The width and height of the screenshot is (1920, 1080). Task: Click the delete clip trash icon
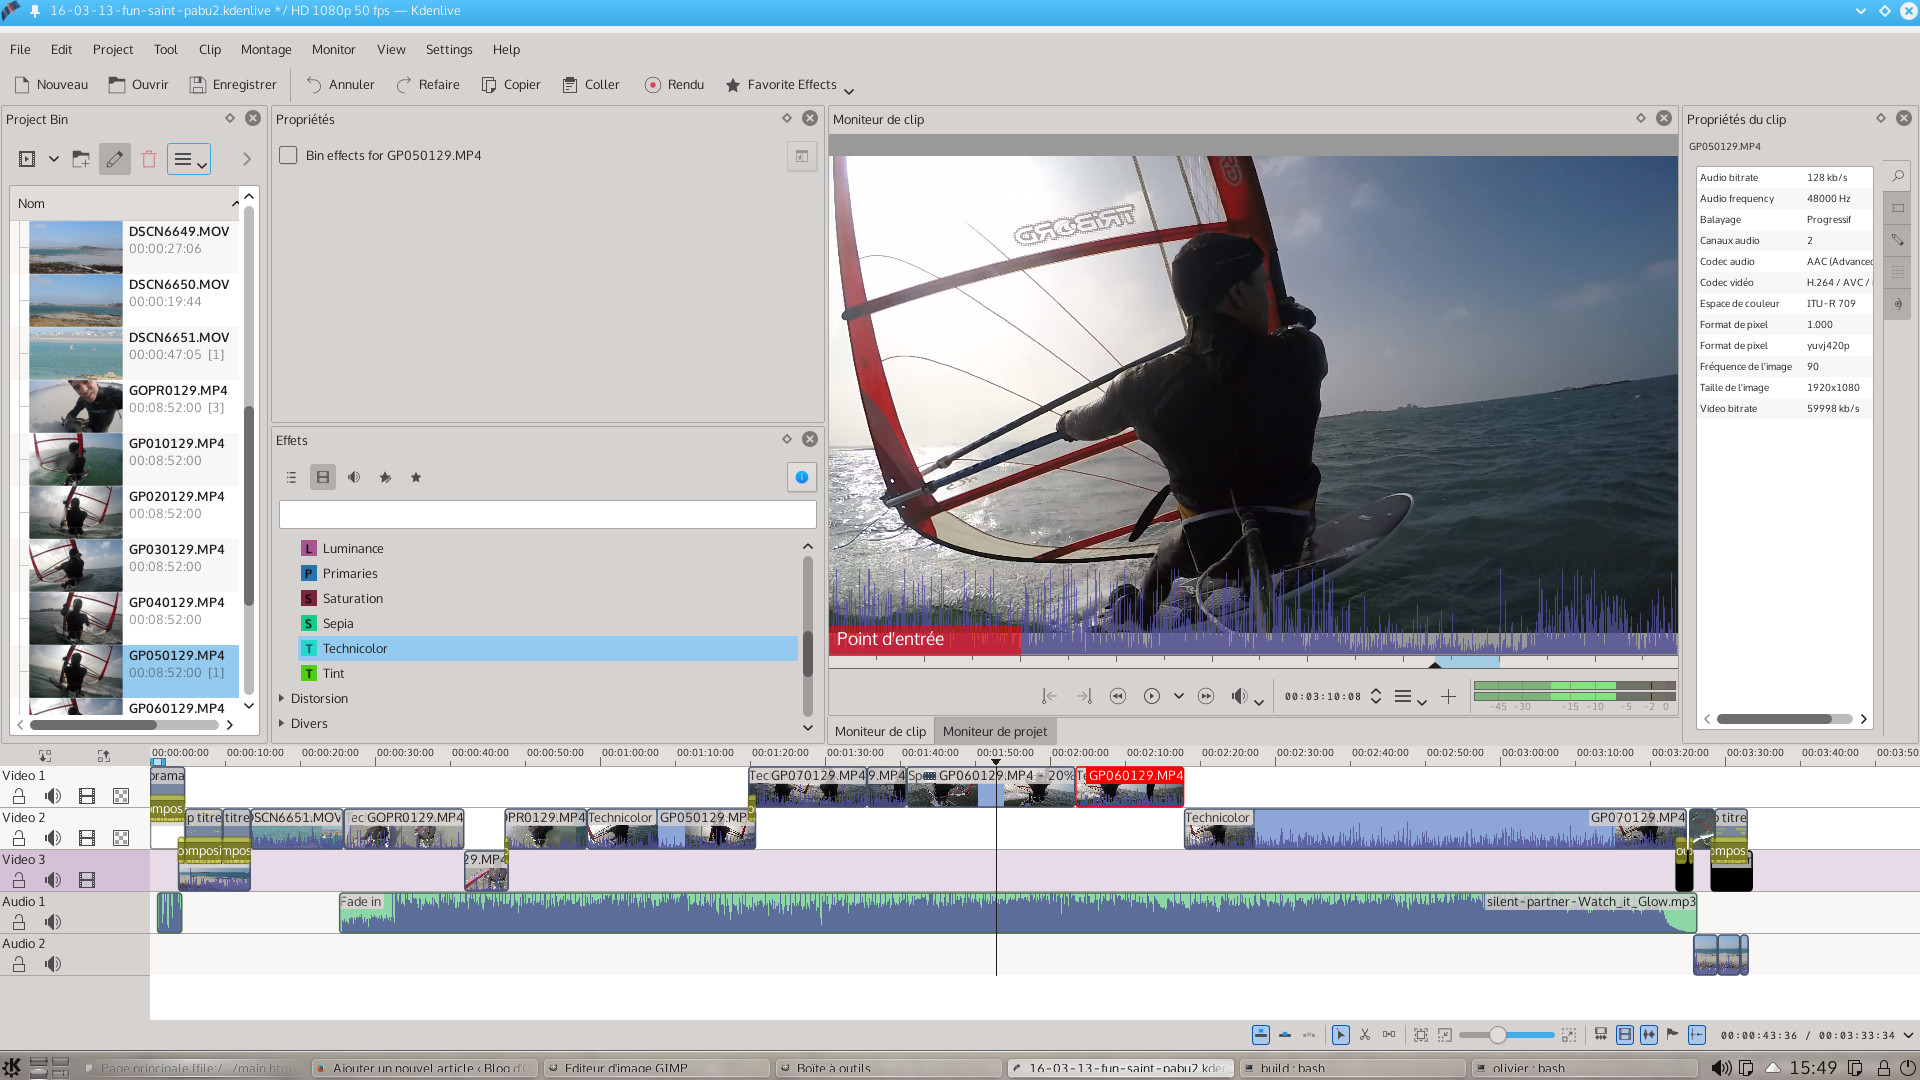coord(149,159)
